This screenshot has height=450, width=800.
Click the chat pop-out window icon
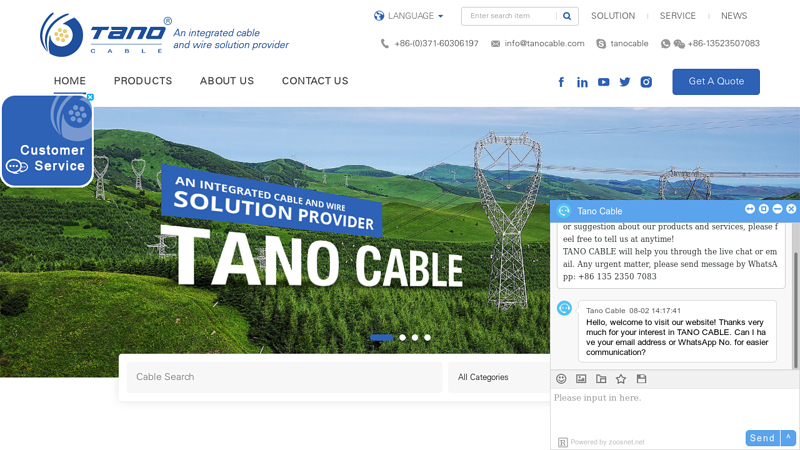point(763,209)
